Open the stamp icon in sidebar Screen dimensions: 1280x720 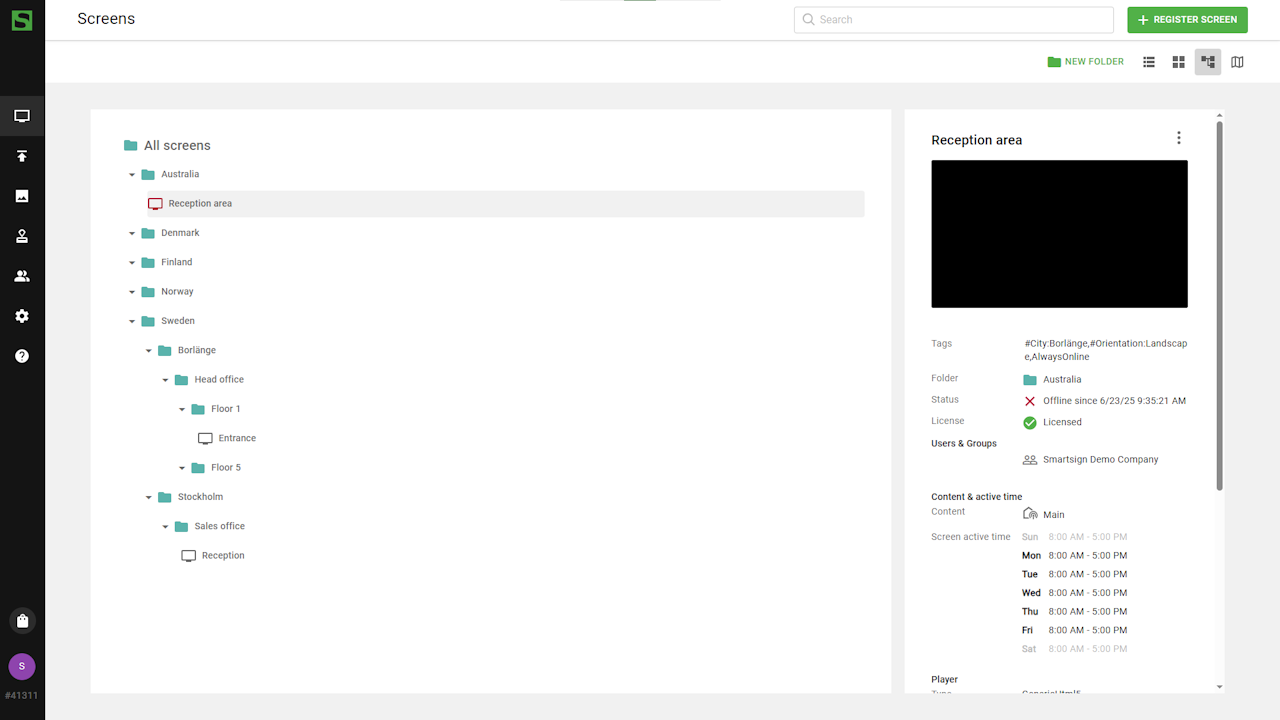tap(22, 236)
